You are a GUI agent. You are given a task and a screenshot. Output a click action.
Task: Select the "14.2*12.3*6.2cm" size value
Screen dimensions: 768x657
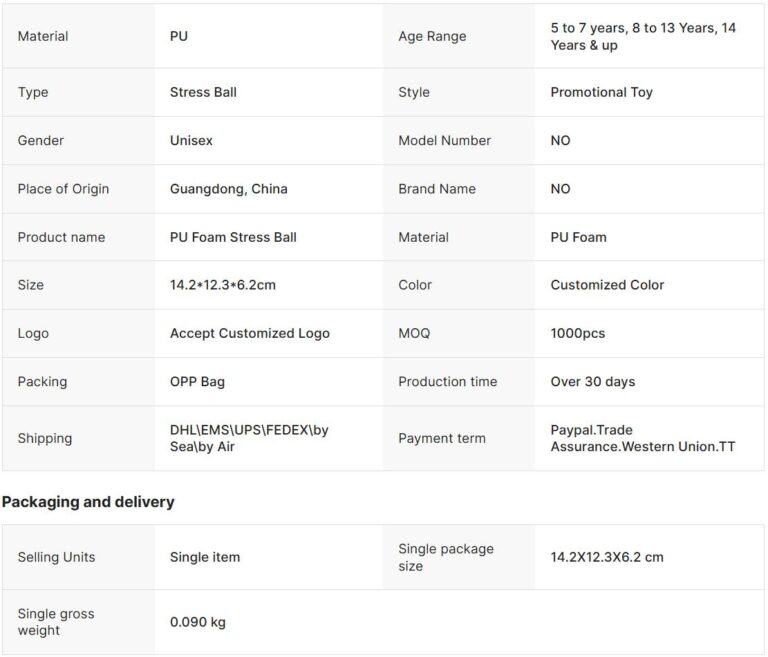(222, 285)
